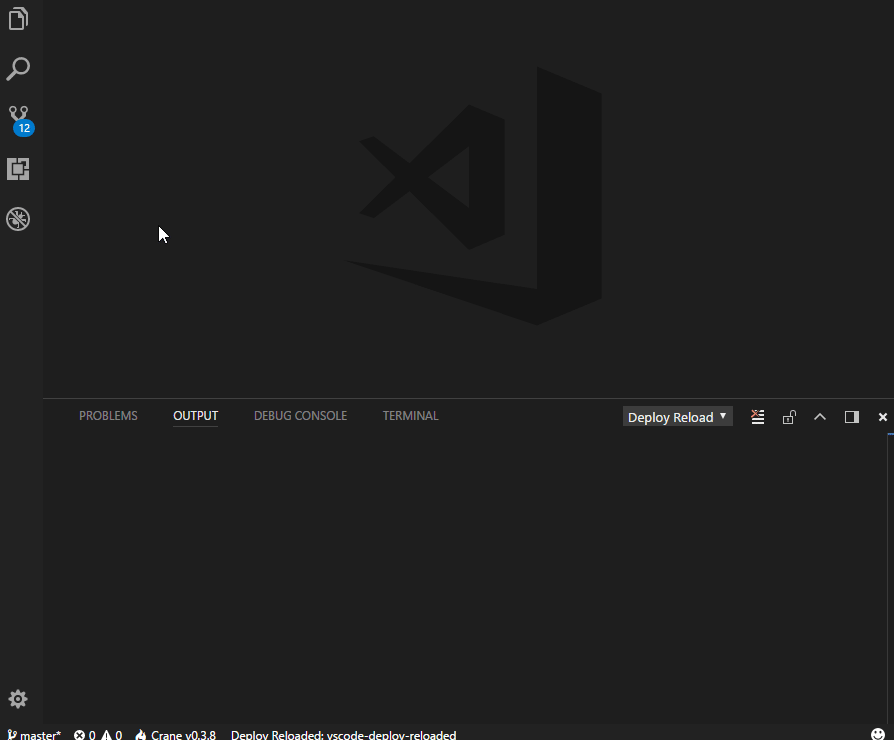Image resolution: width=894 pixels, height=740 pixels.
Task: Open the Manage gear menu
Action: (x=18, y=698)
